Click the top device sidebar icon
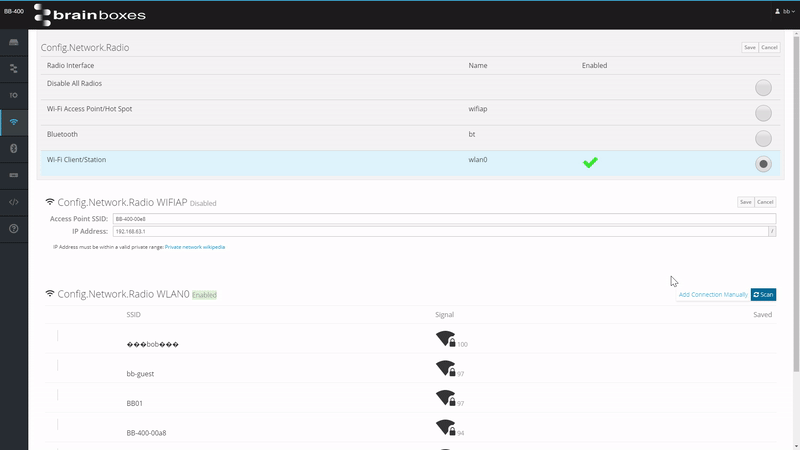Viewport: 800px width, 450px height. 13,42
